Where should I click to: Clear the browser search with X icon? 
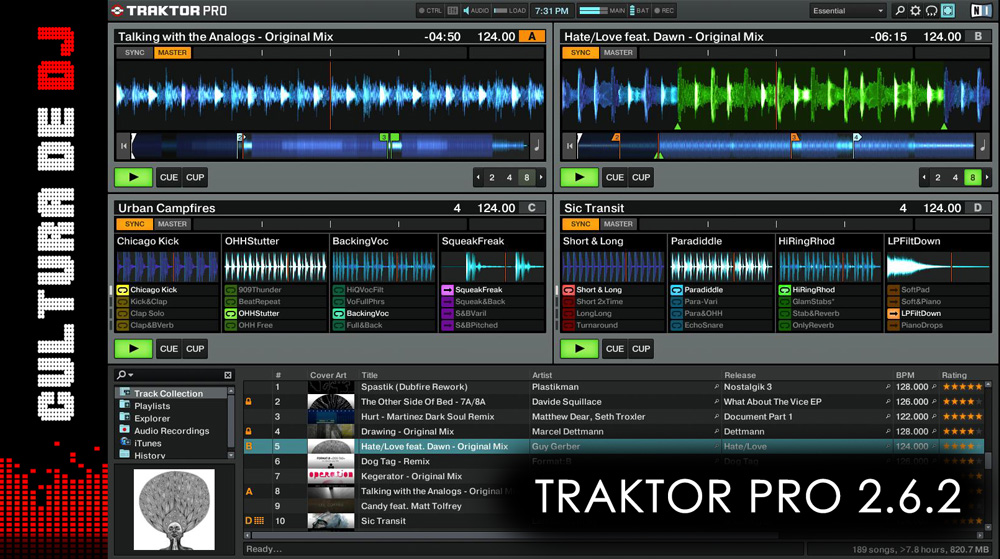pyautogui.click(x=228, y=375)
